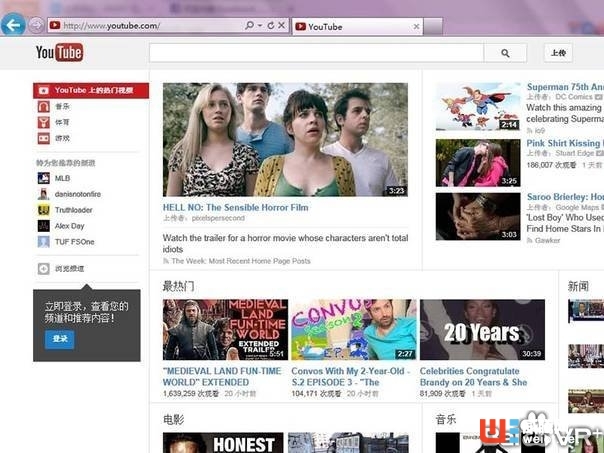Click the YouTube logo
The height and width of the screenshot is (453, 604).
point(59,52)
